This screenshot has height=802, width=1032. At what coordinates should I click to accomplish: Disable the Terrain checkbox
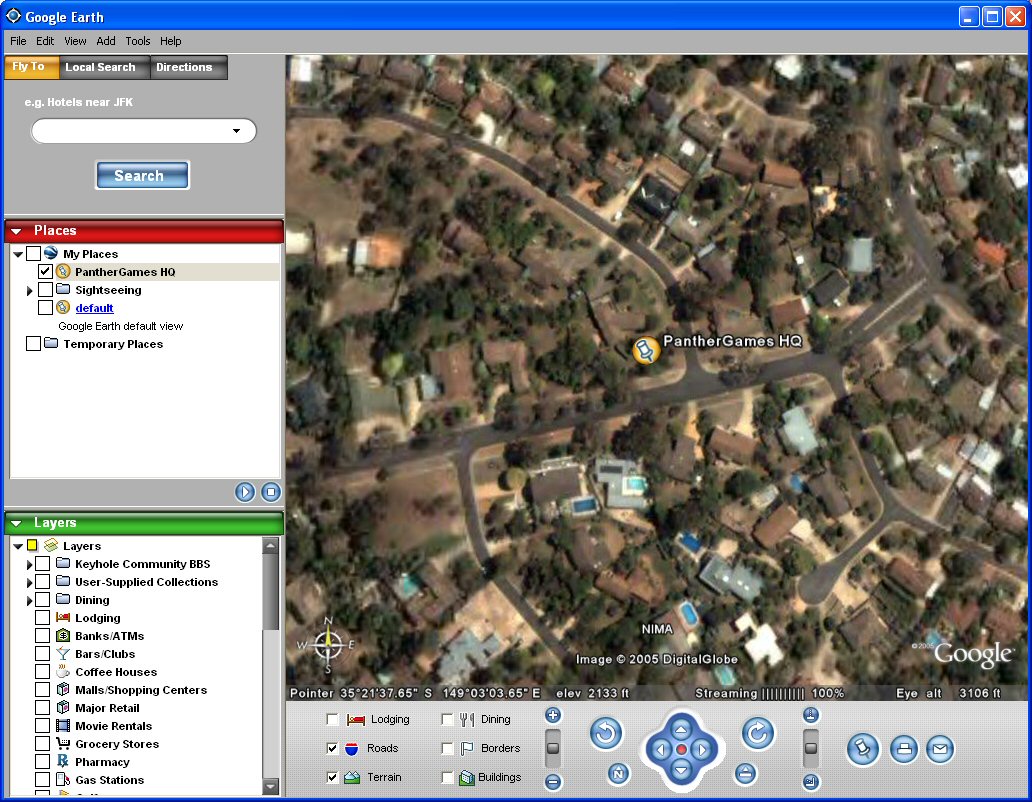pos(332,777)
